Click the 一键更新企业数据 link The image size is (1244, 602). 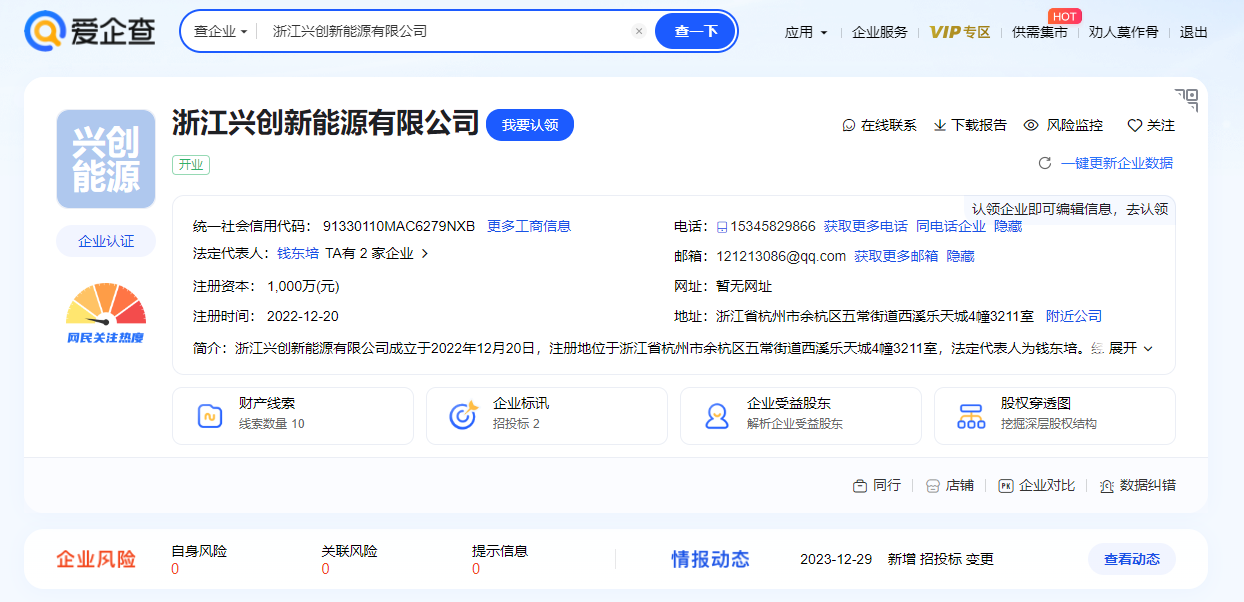click(x=1117, y=163)
